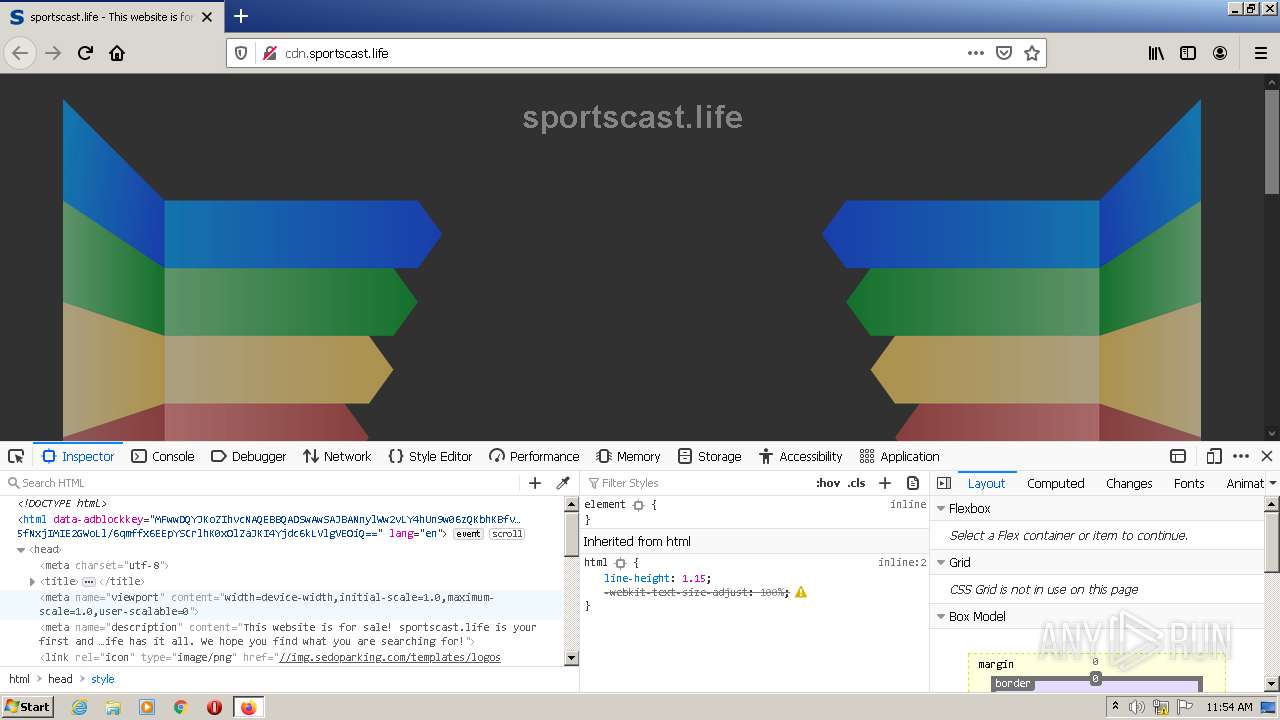
Task: Collapse the Flexbox section
Action: pyautogui.click(x=940, y=509)
